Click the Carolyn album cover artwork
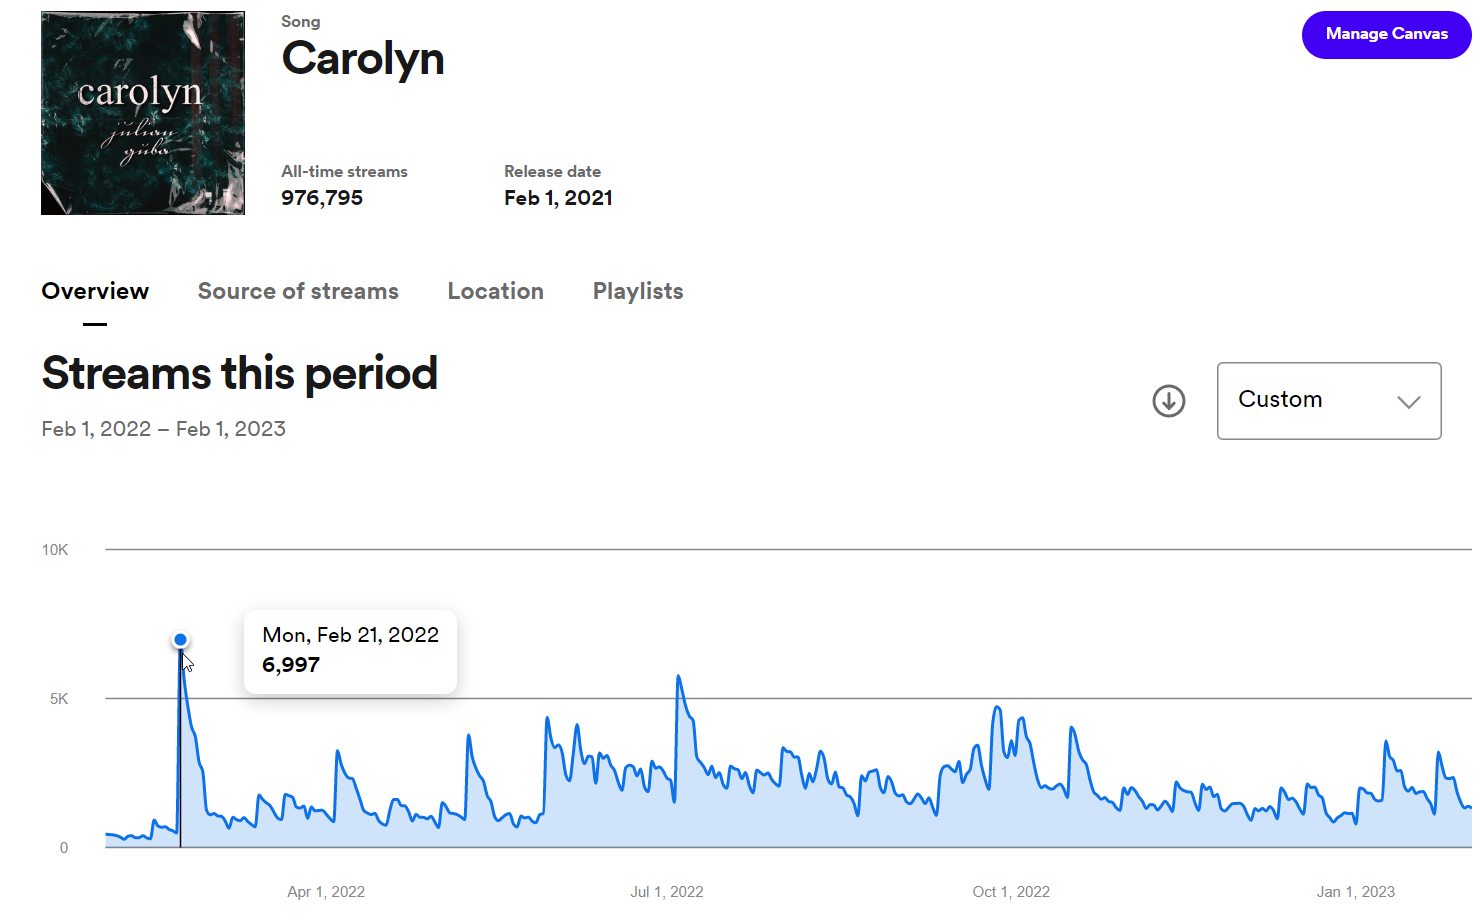 [143, 113]
